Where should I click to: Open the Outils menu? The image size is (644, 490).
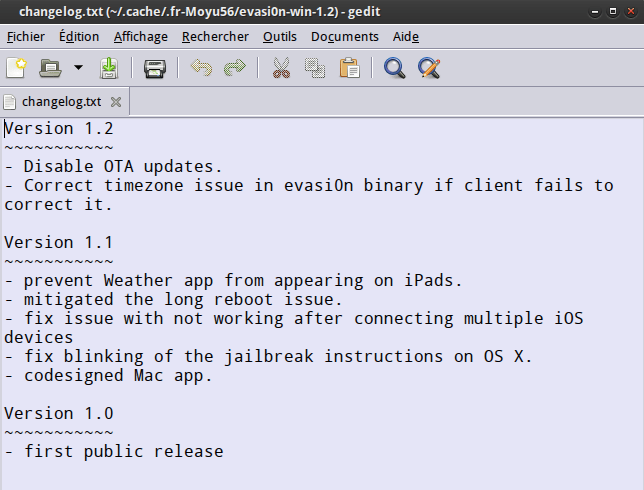pos(280,37)
